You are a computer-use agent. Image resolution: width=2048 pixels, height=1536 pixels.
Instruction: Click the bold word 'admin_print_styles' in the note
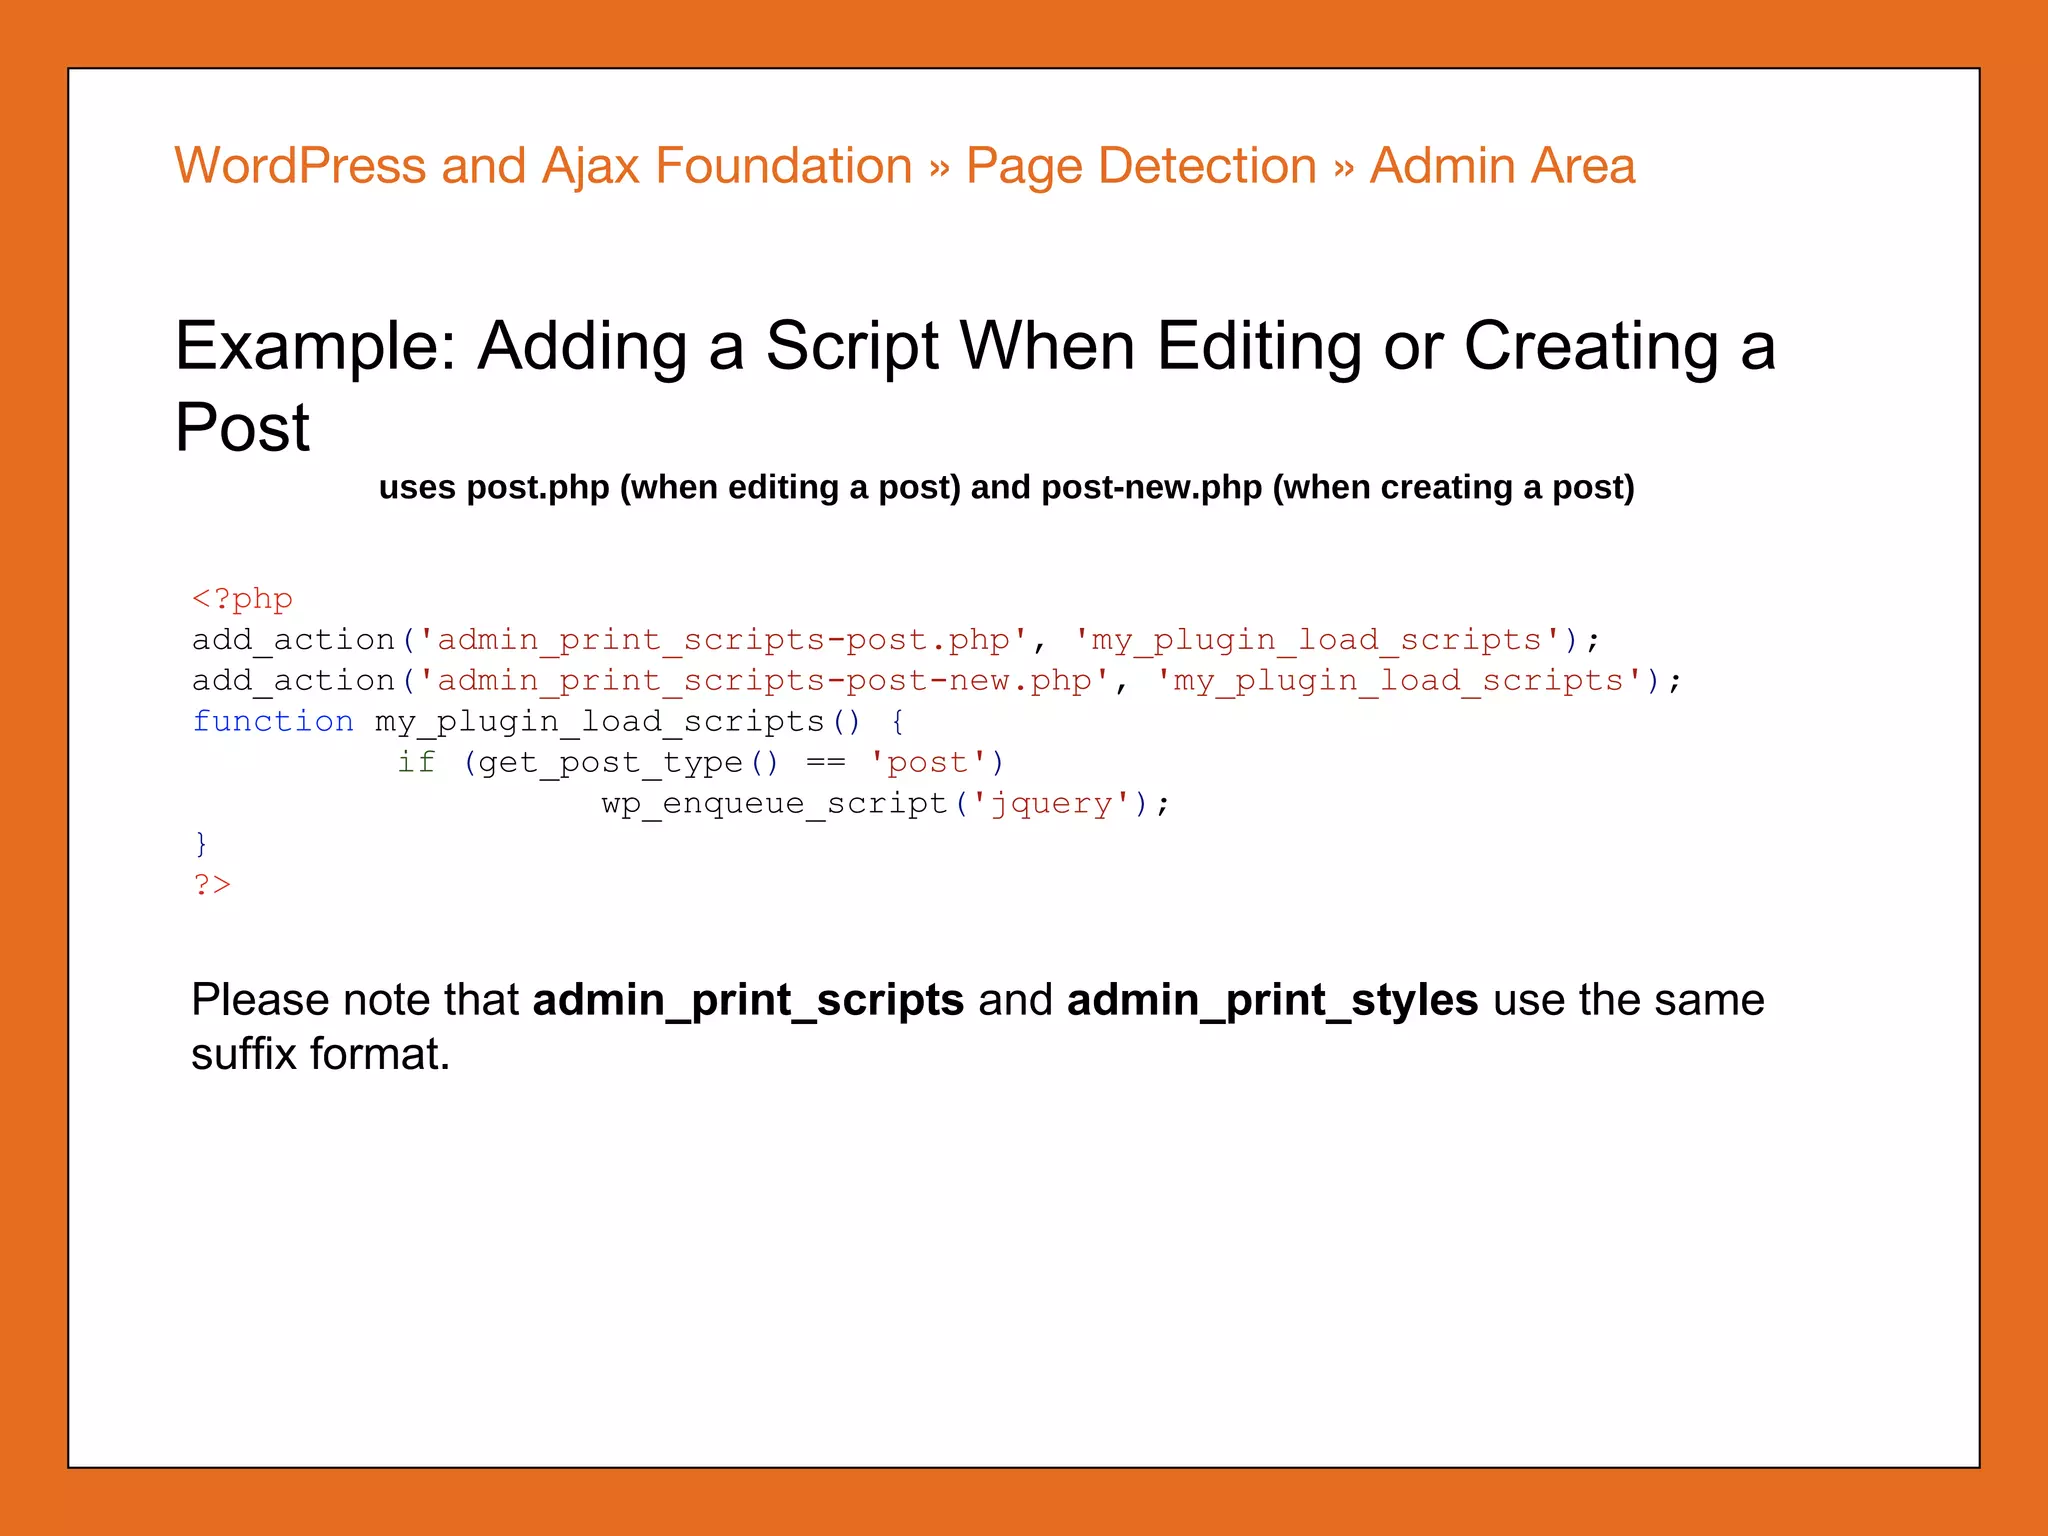[x=1272, y=1001]
